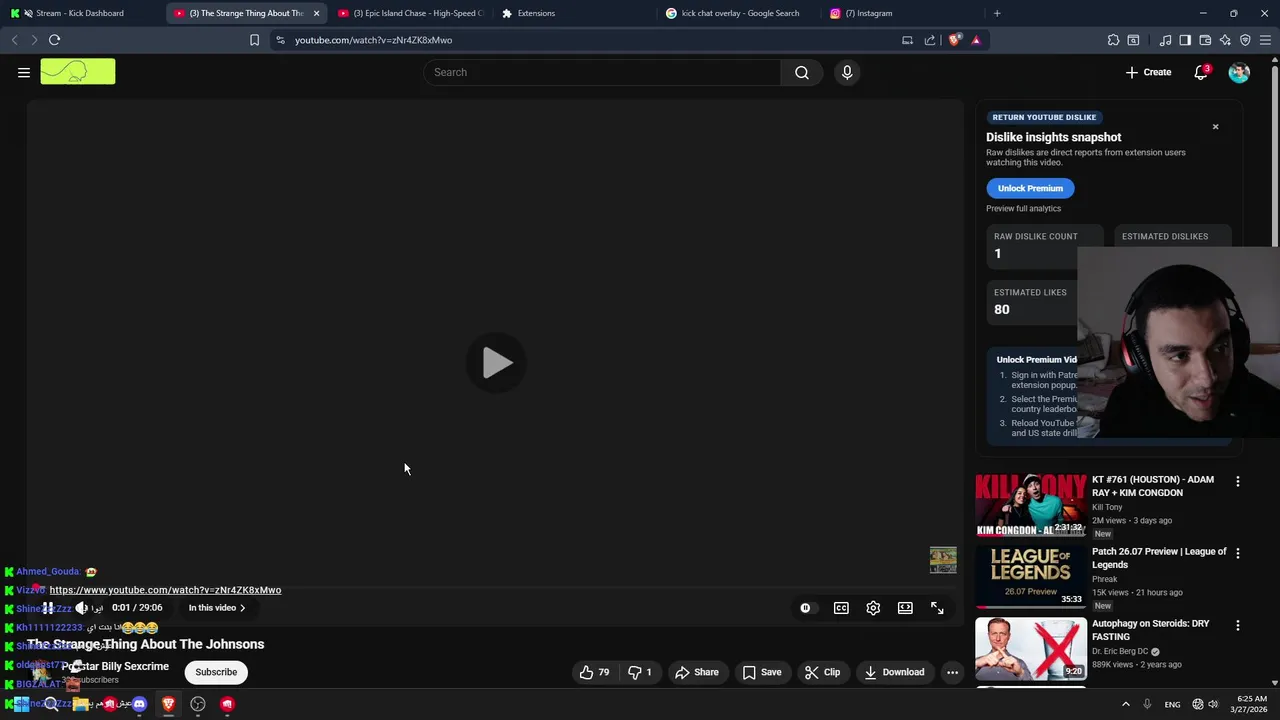Open a new browser tab
The image size is (1280, 720).
pos(997,13)
